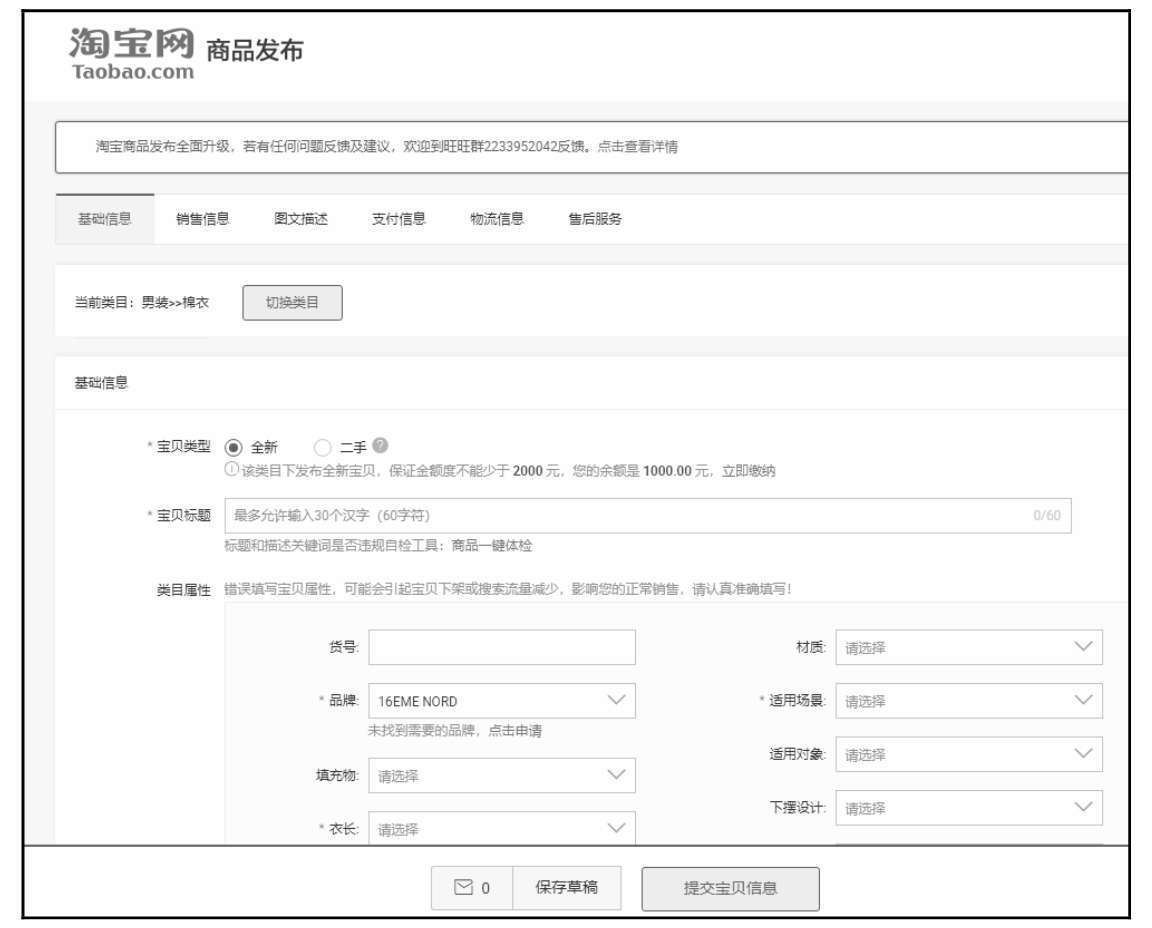Viewport: 1152px width, 928px height.
Task: Open the 填充物 dropdown
Action: [502, 776]
